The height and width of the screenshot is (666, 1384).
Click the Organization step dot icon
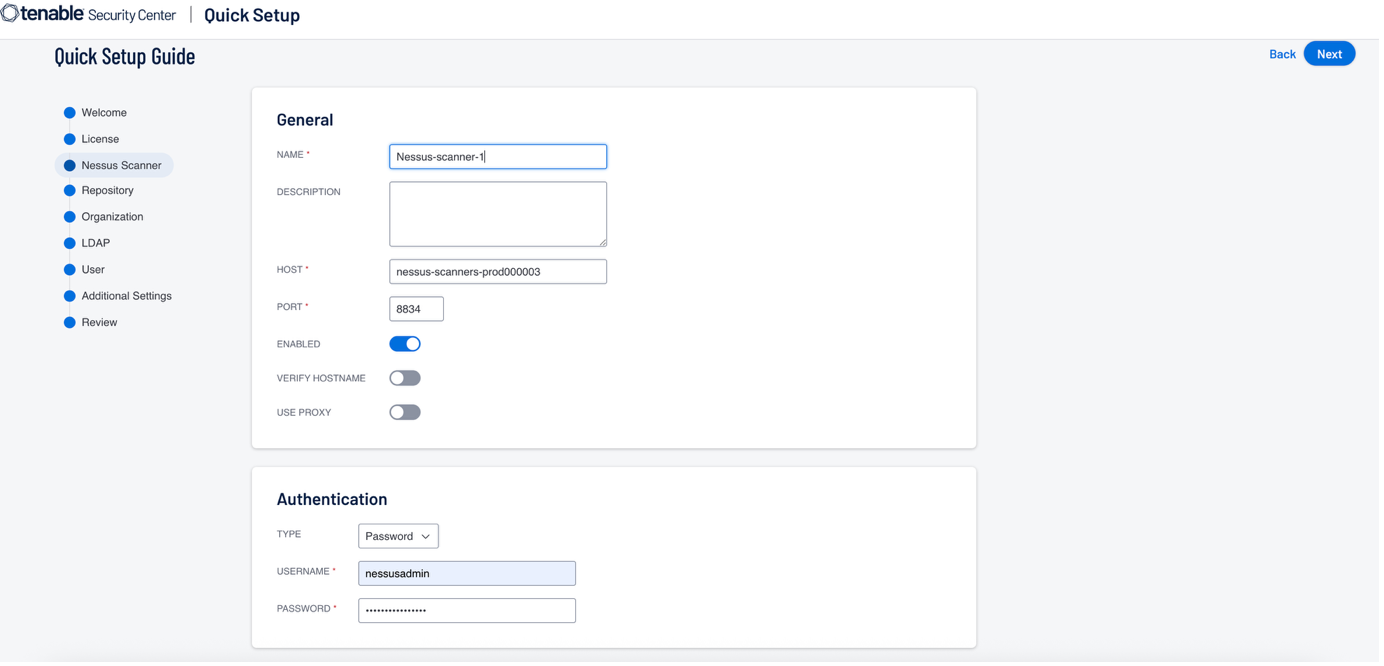(70, 217)
